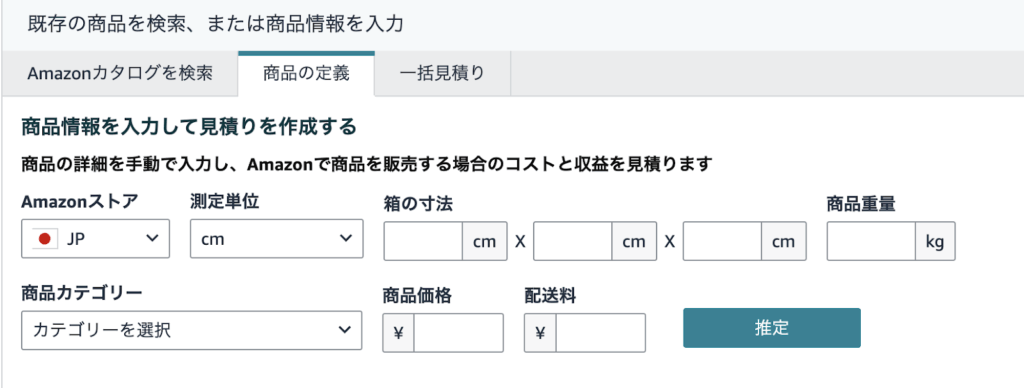1024x388 pixels.
Task: Open the Amazonストア JP dropdown
Action: tap(95, 239)
